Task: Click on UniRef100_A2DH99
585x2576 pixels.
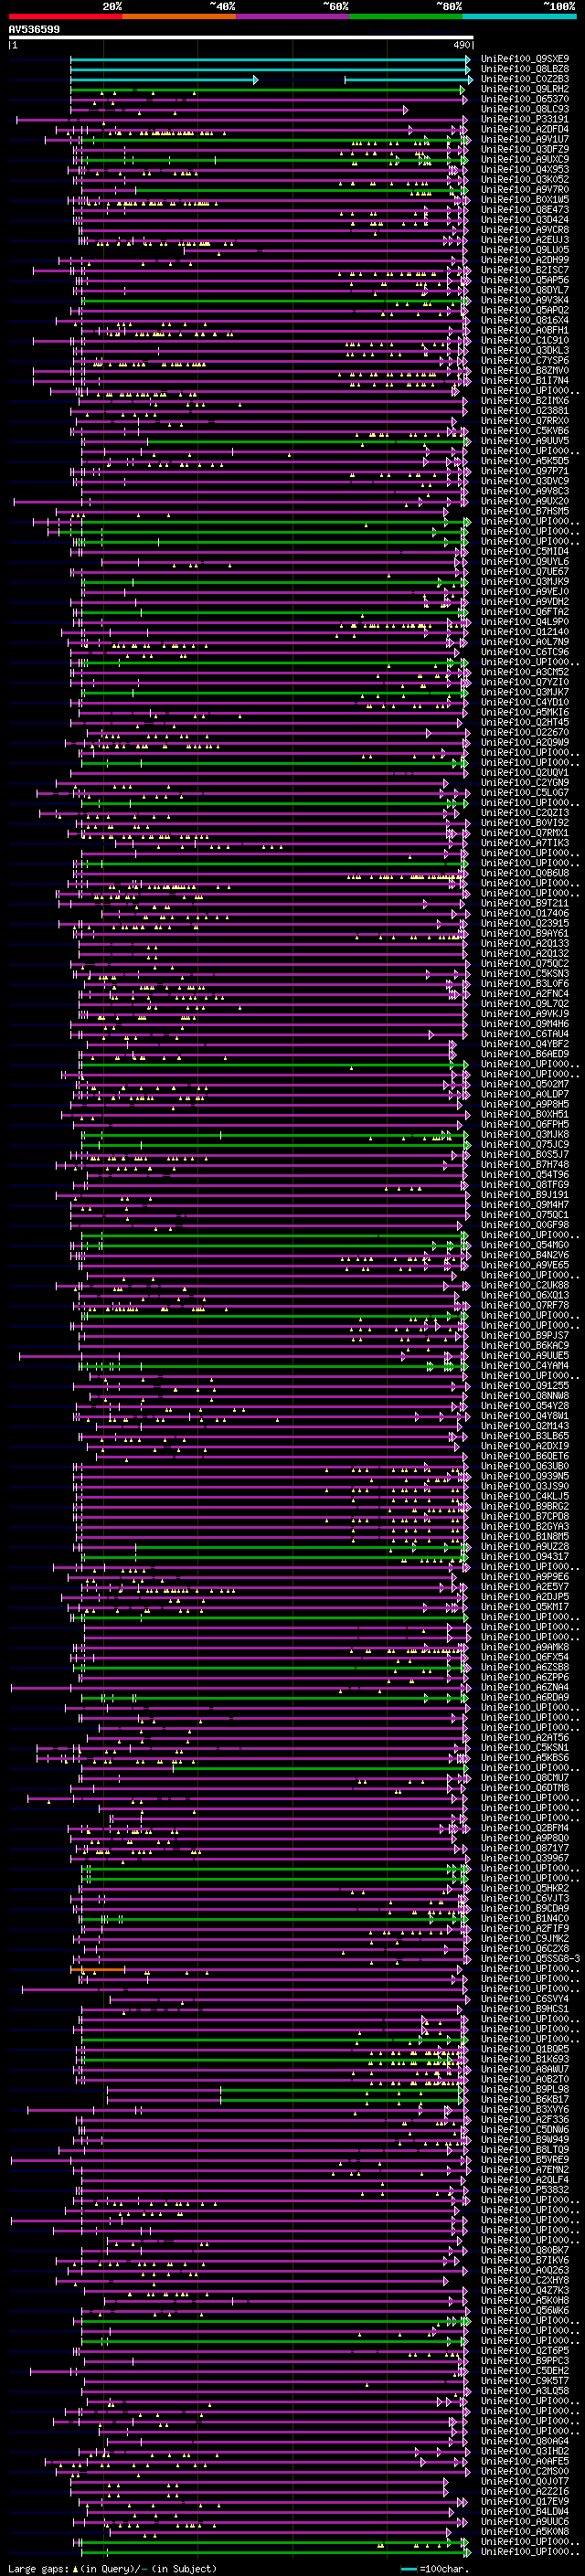Action: (x=525, y=260)
